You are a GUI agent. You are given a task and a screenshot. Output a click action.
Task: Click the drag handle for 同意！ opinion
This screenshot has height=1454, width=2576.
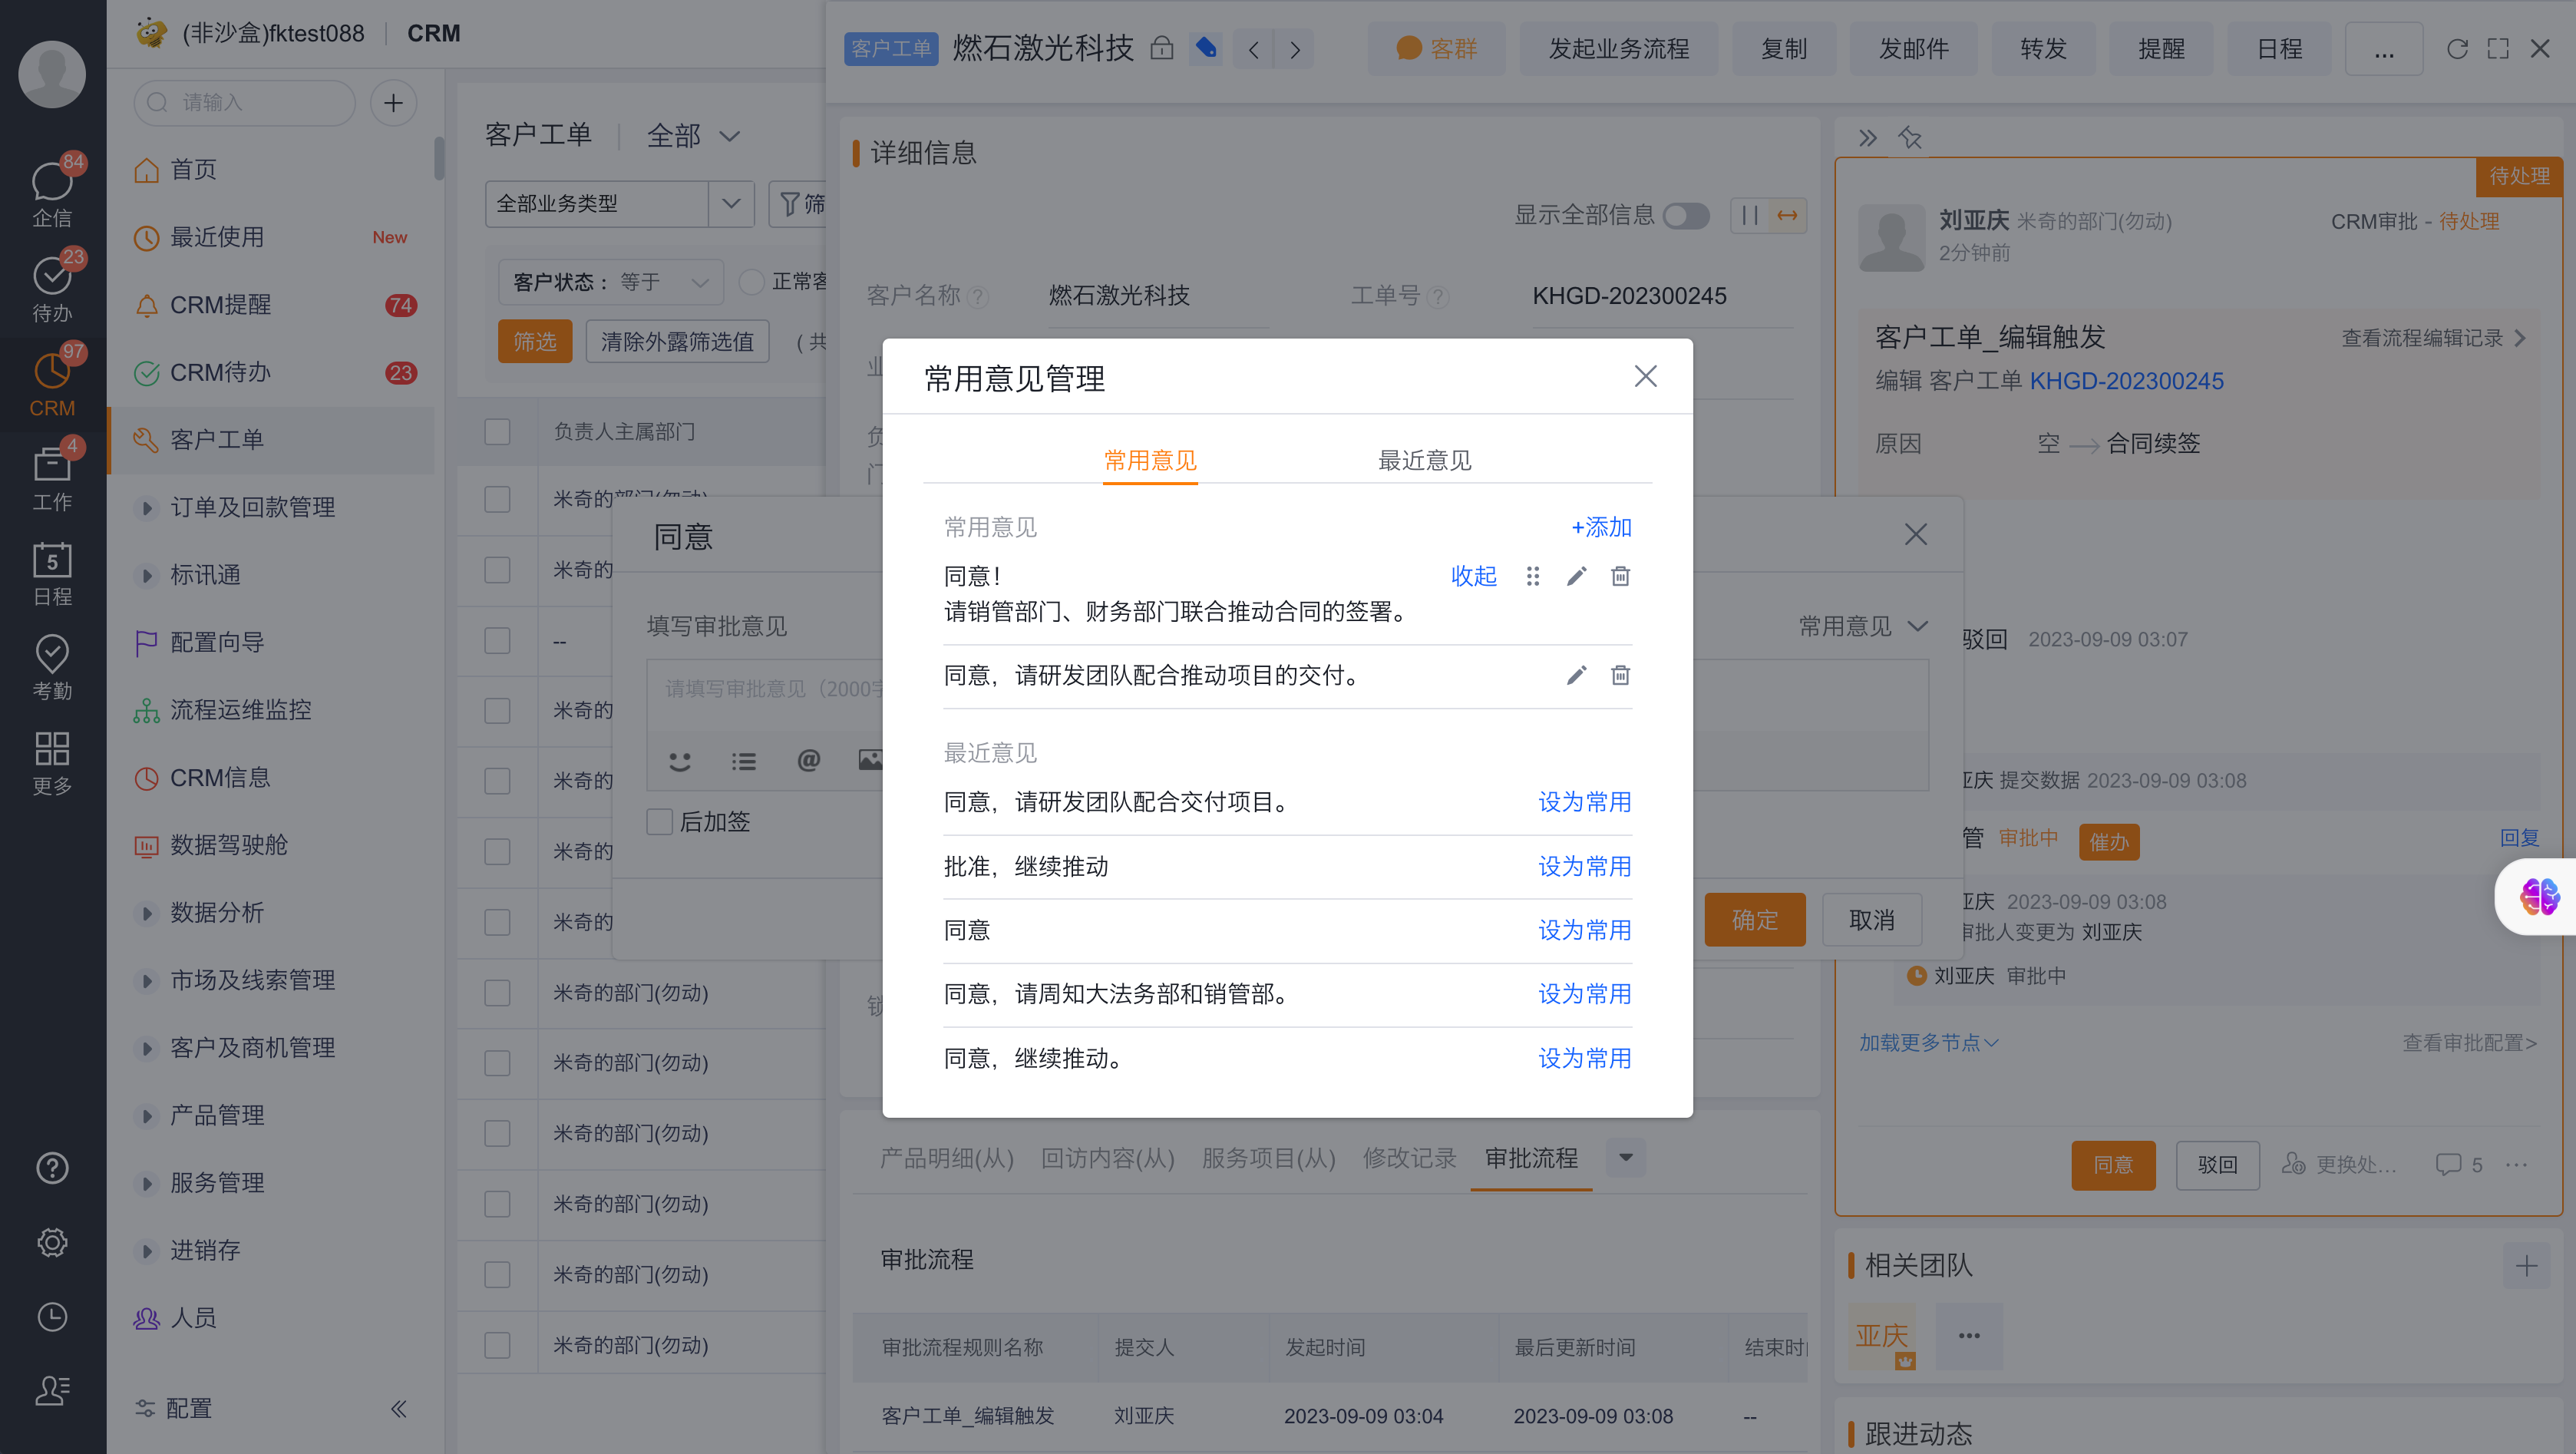click(x=1533, y=576)
